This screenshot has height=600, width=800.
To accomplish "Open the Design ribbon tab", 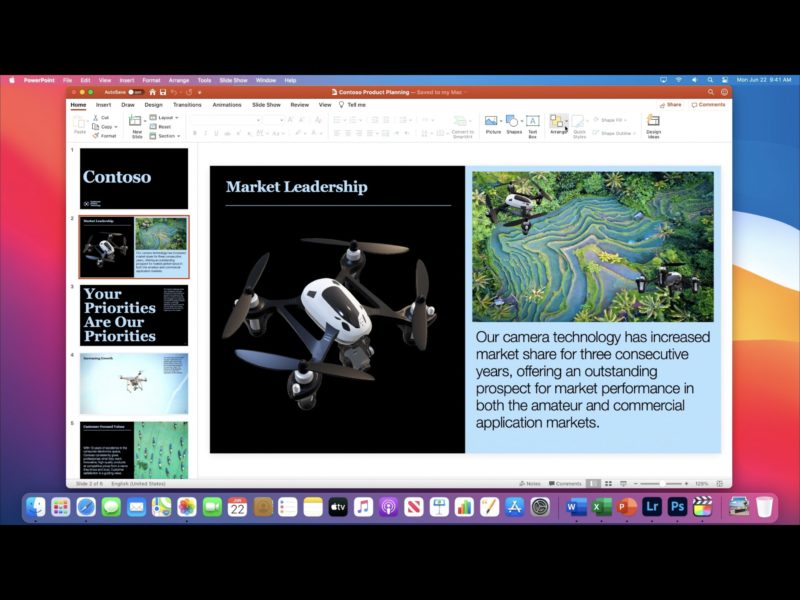I will pyautogui.click(x=154, y=105).
